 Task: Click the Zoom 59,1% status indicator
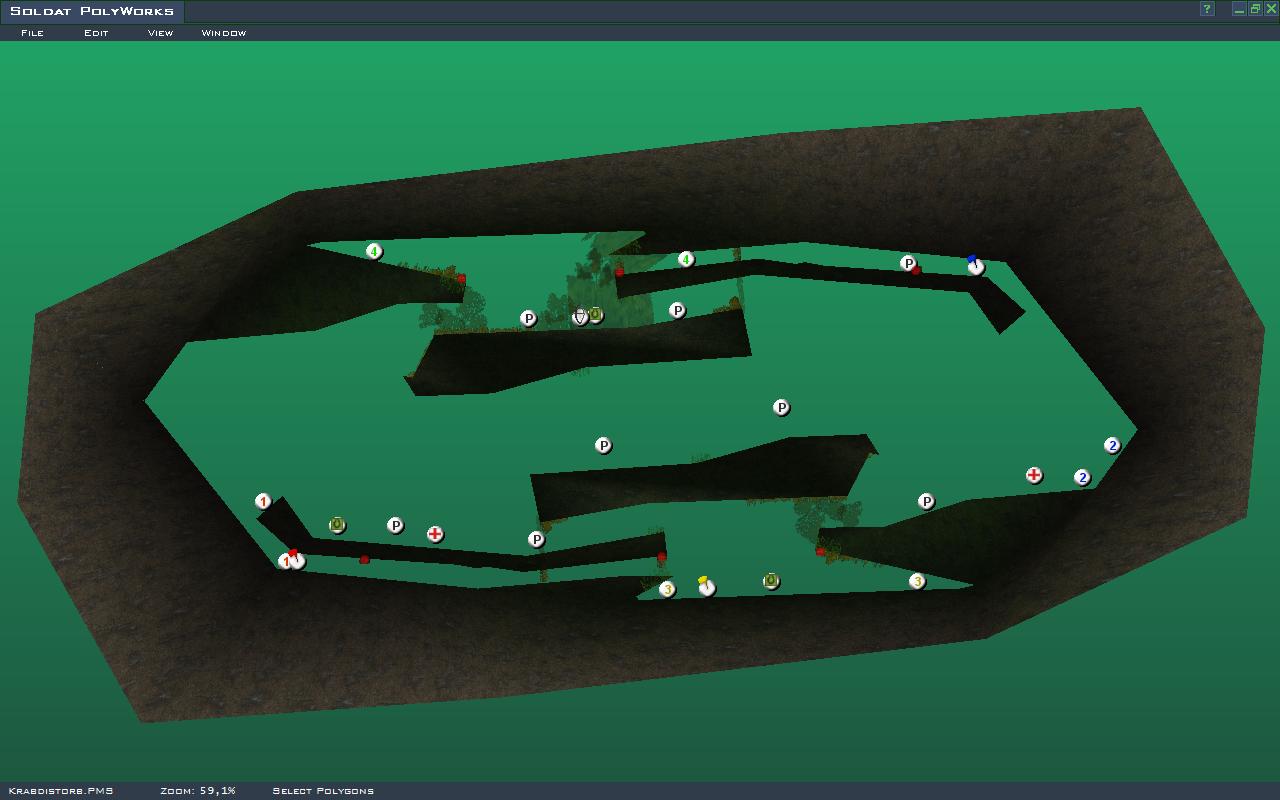coord(198,791)
